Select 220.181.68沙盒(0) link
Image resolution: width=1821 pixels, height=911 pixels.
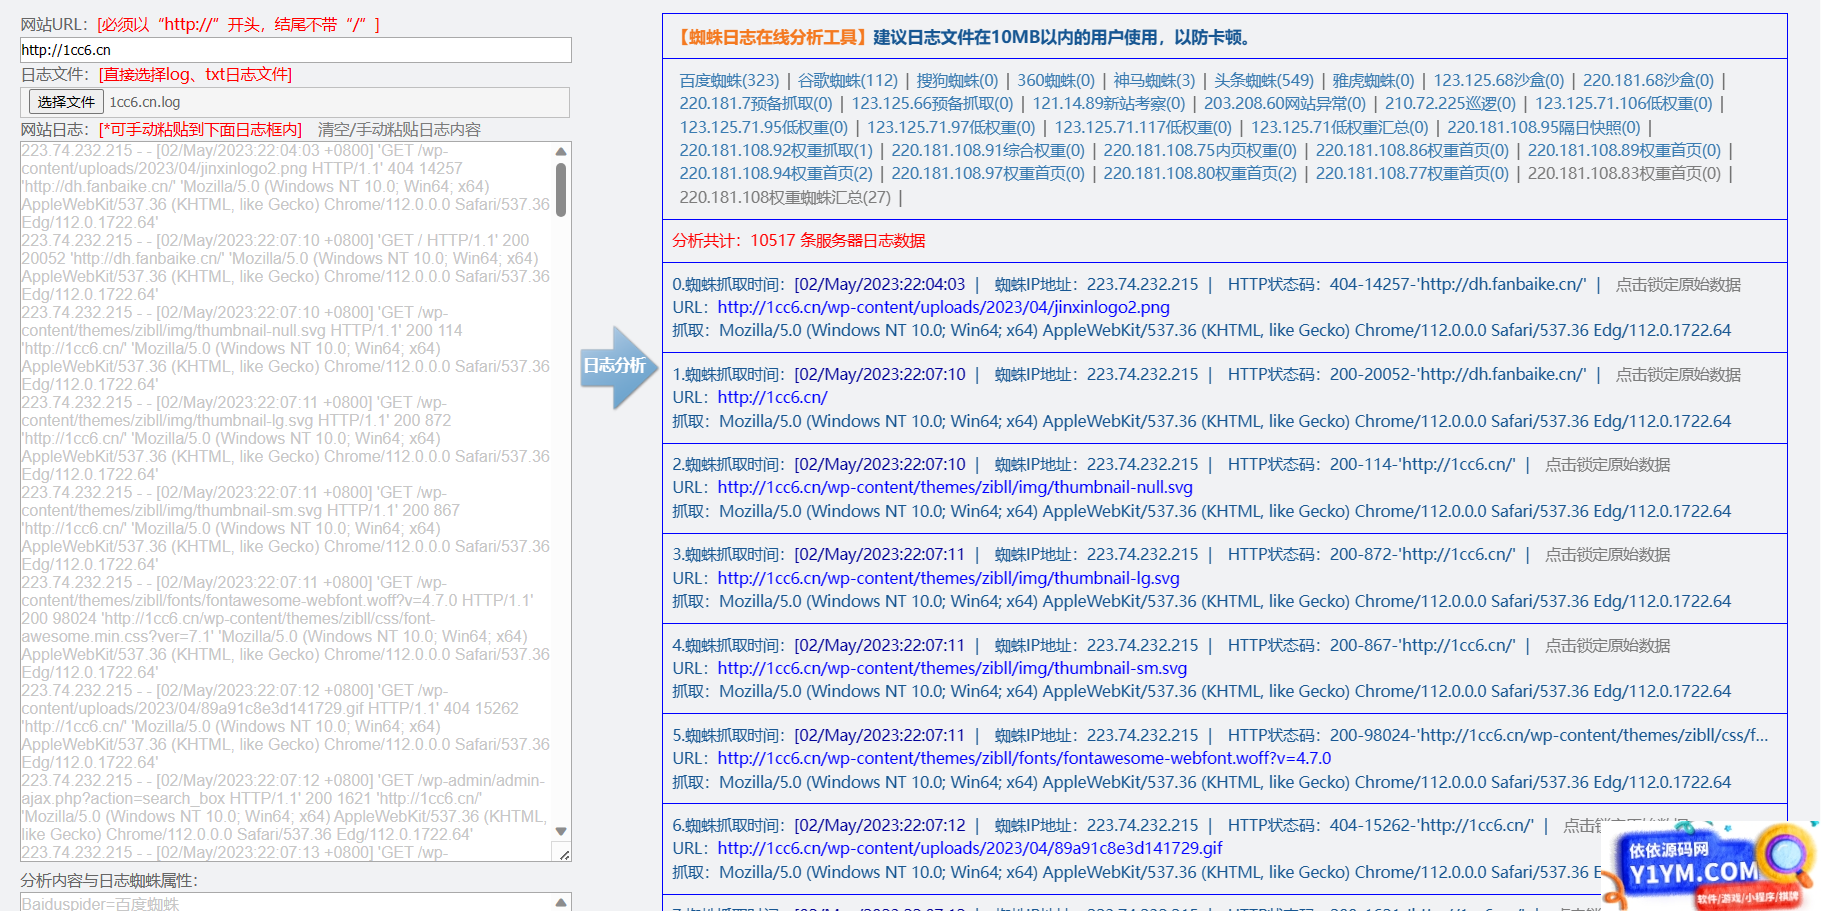[1648, 80]
